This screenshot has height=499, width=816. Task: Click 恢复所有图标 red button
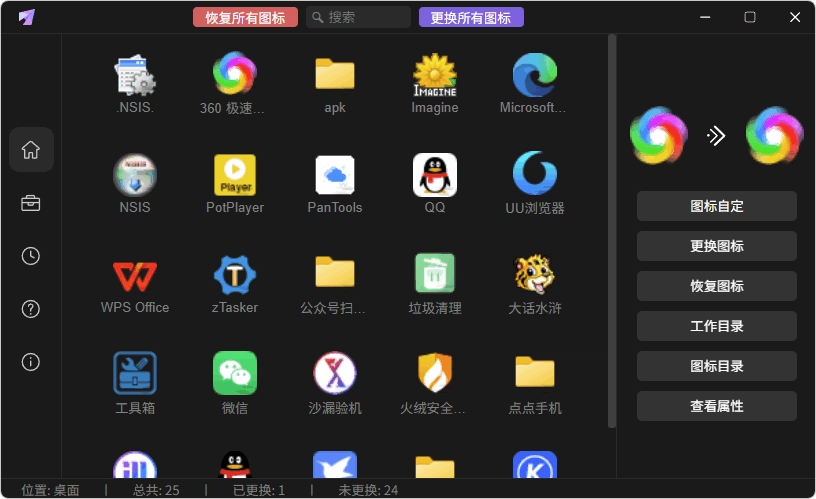[x=245, y=18]
